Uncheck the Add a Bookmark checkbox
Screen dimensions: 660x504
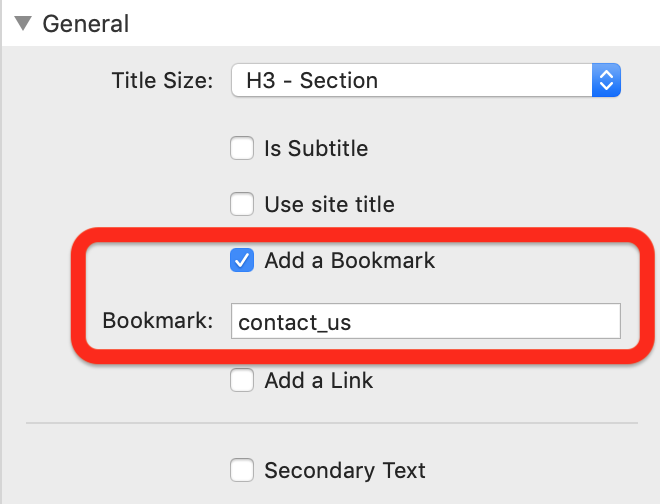[x=242, y=260]
